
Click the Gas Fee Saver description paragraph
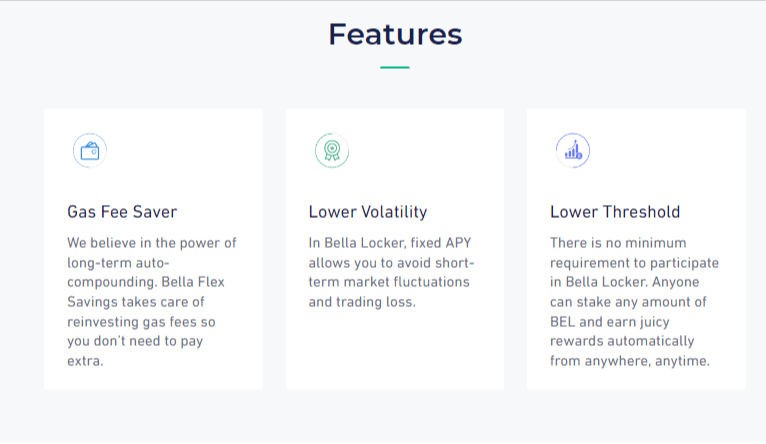(x=152, y=302)
